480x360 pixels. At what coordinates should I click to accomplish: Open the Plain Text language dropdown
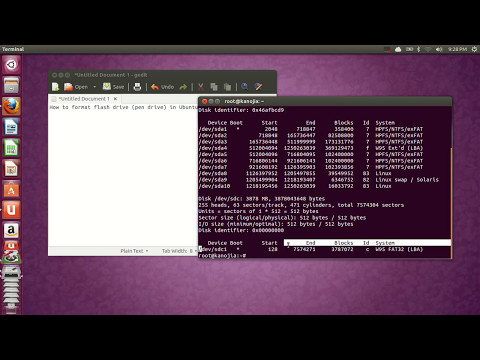tap(134, 251)
